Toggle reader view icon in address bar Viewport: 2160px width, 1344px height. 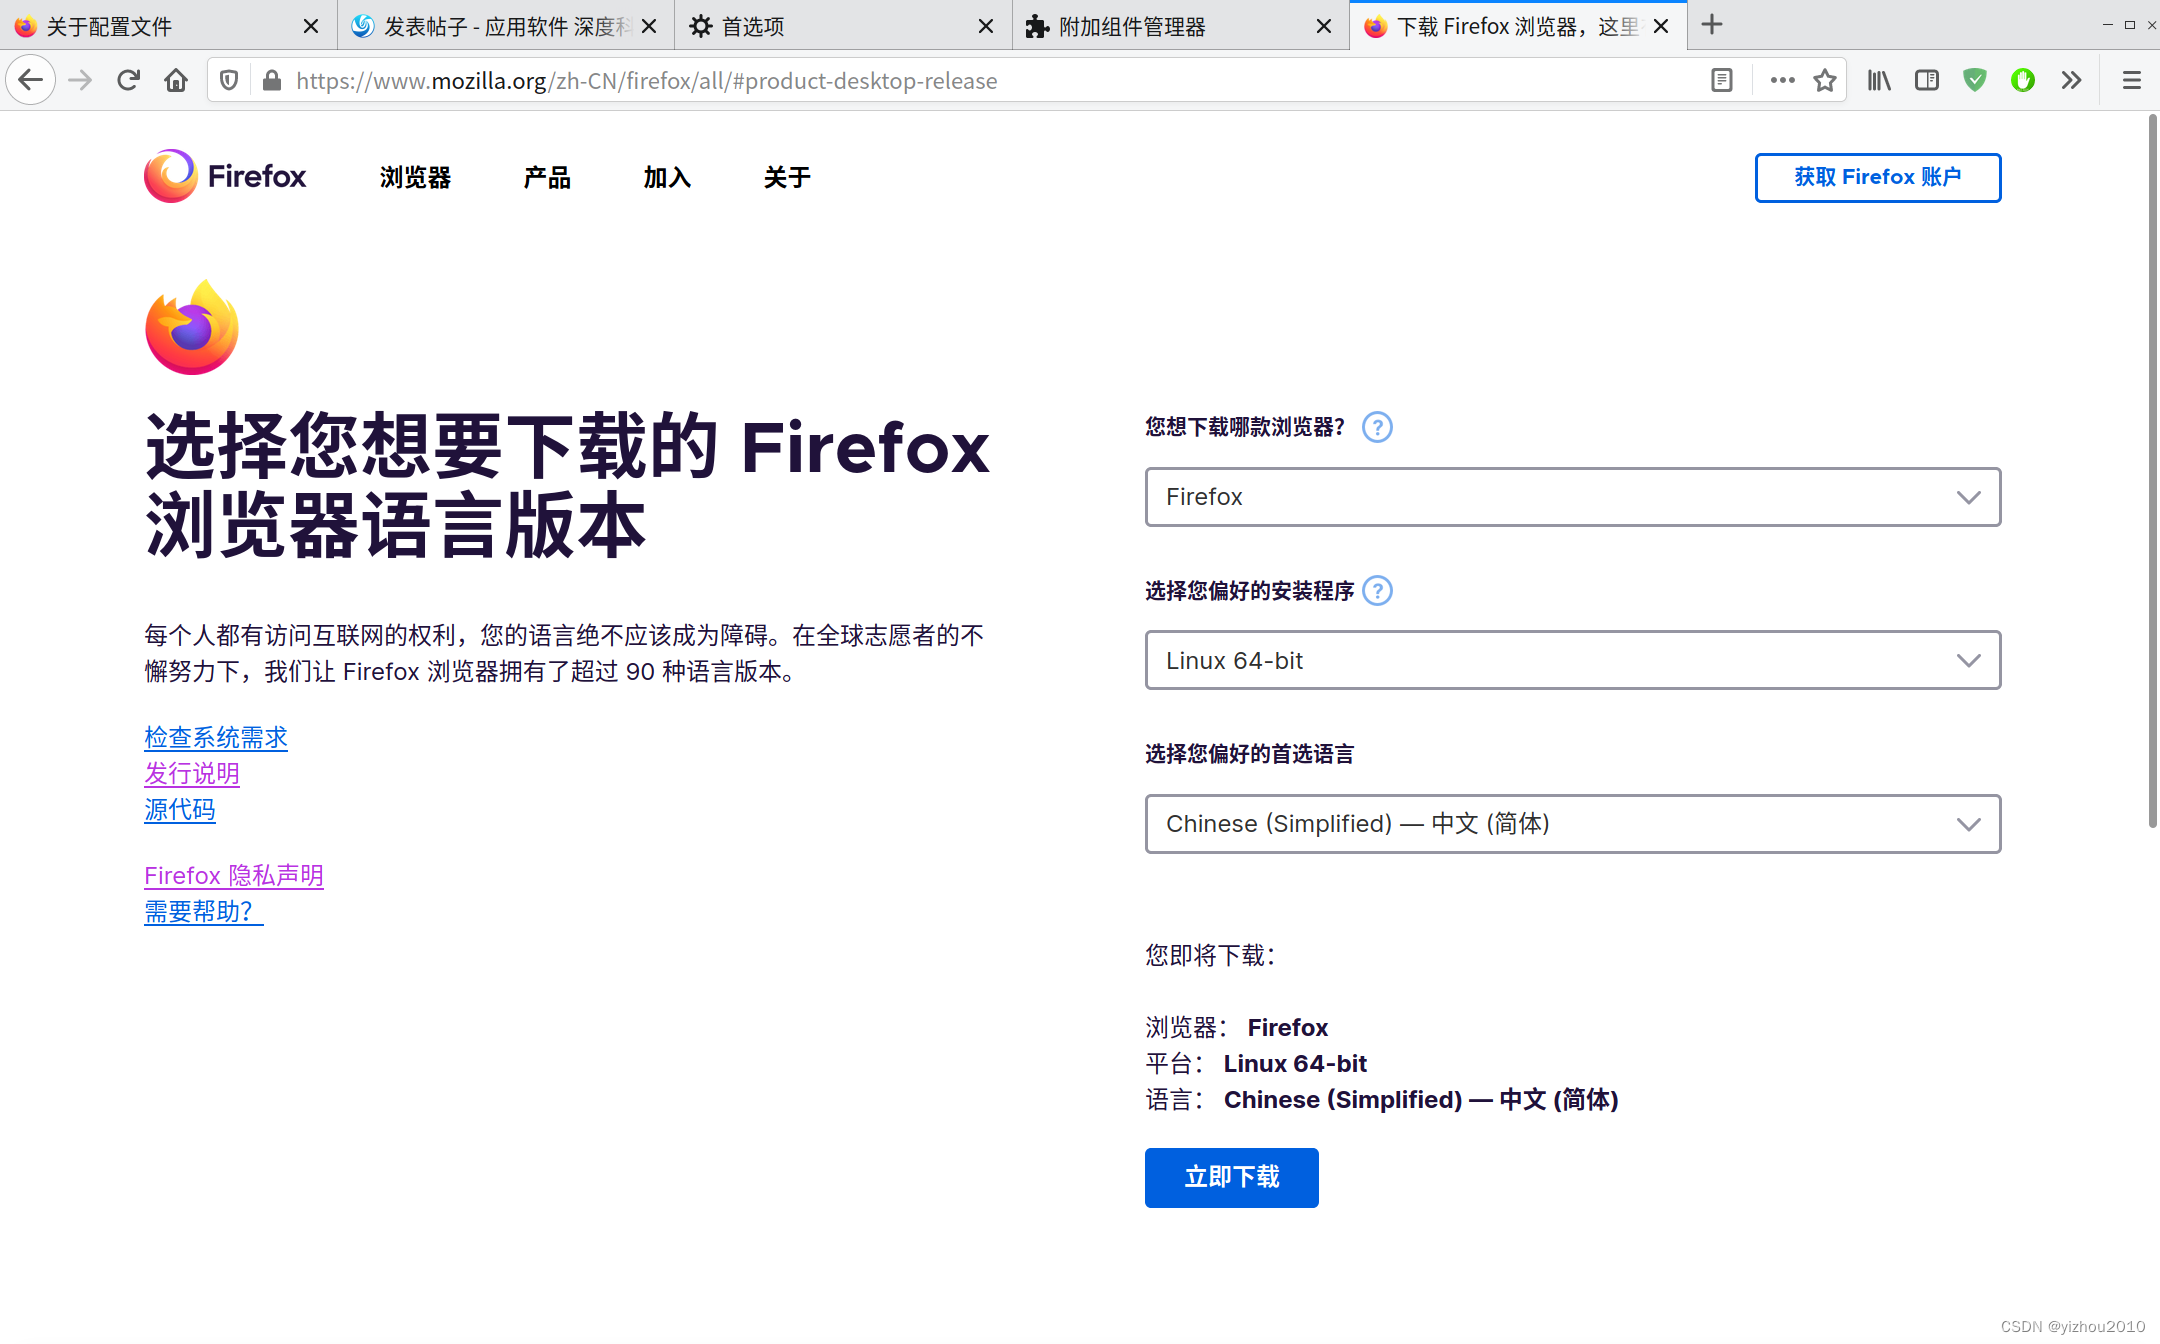[1721, 80]
